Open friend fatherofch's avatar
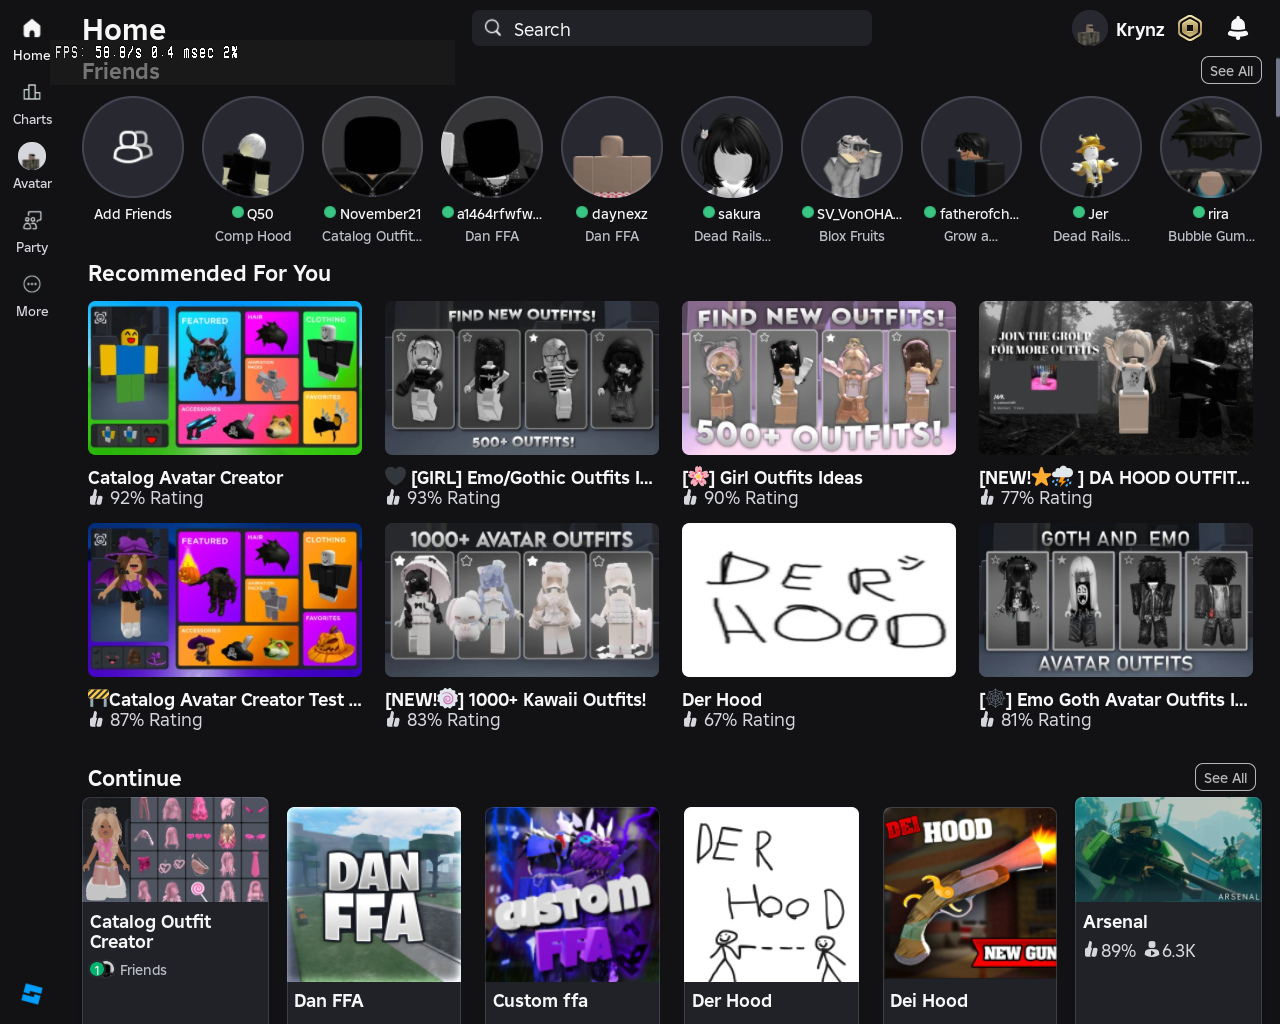 971,147
